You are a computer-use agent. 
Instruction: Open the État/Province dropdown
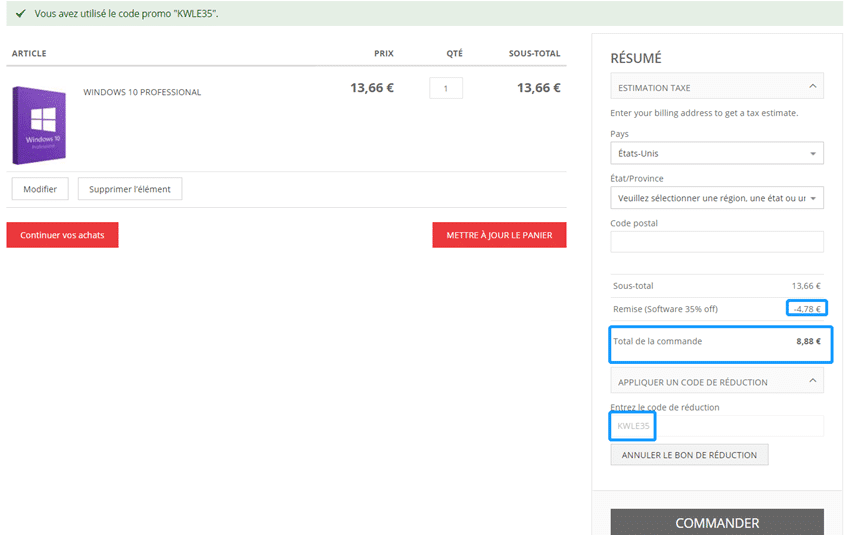[717, 198]
